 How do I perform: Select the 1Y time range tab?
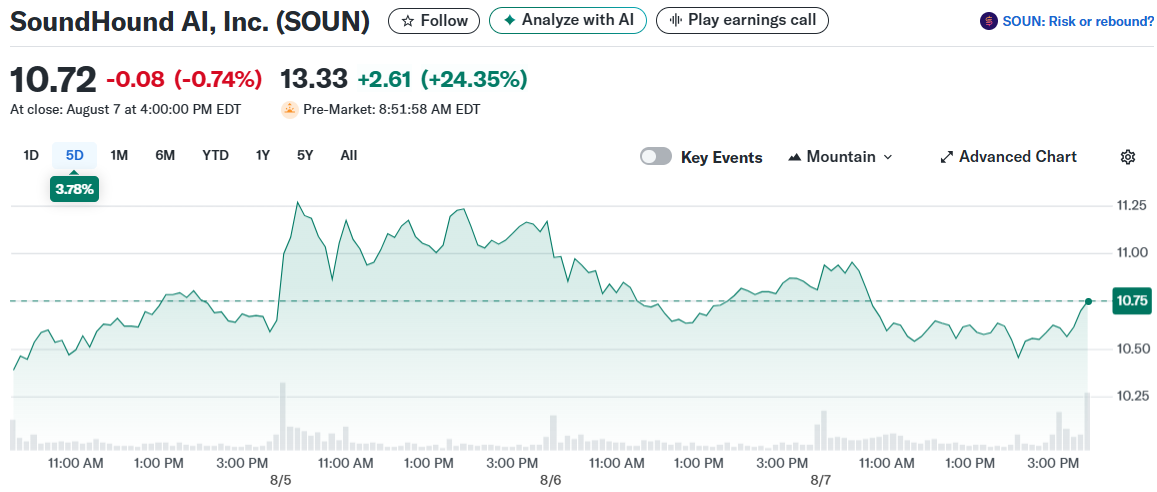263,156
